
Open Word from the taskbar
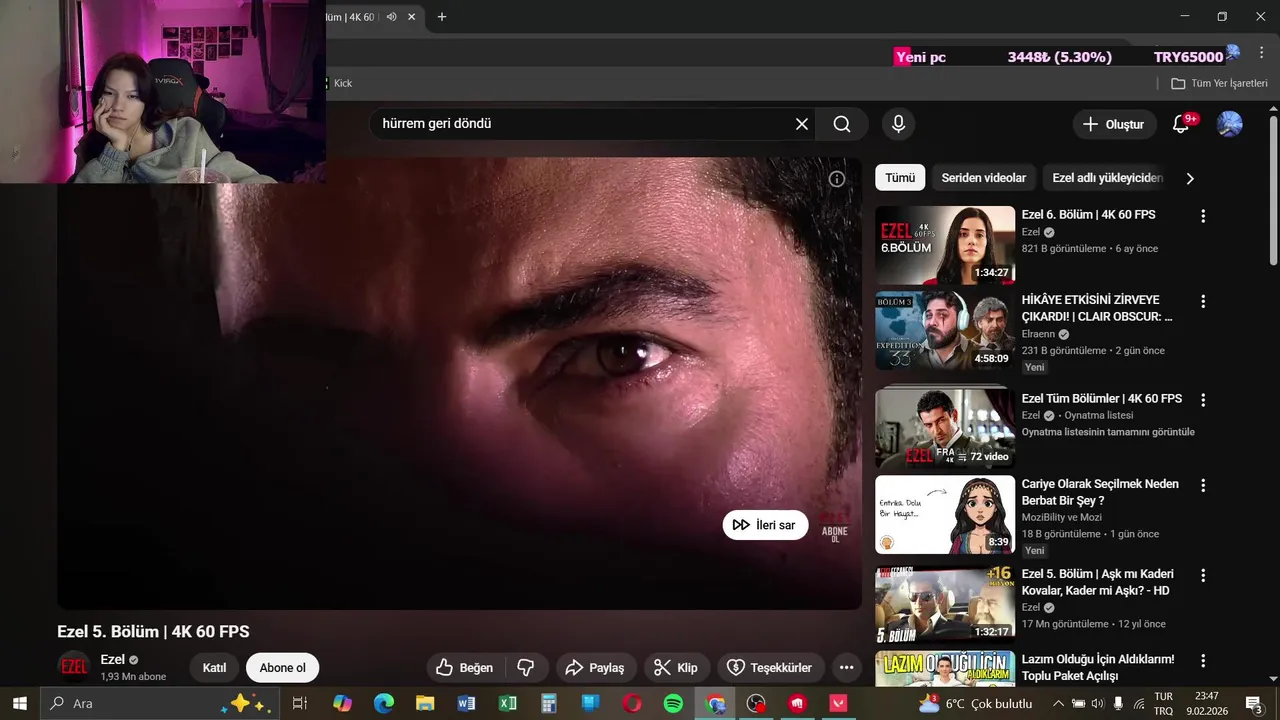coord(466,703)
